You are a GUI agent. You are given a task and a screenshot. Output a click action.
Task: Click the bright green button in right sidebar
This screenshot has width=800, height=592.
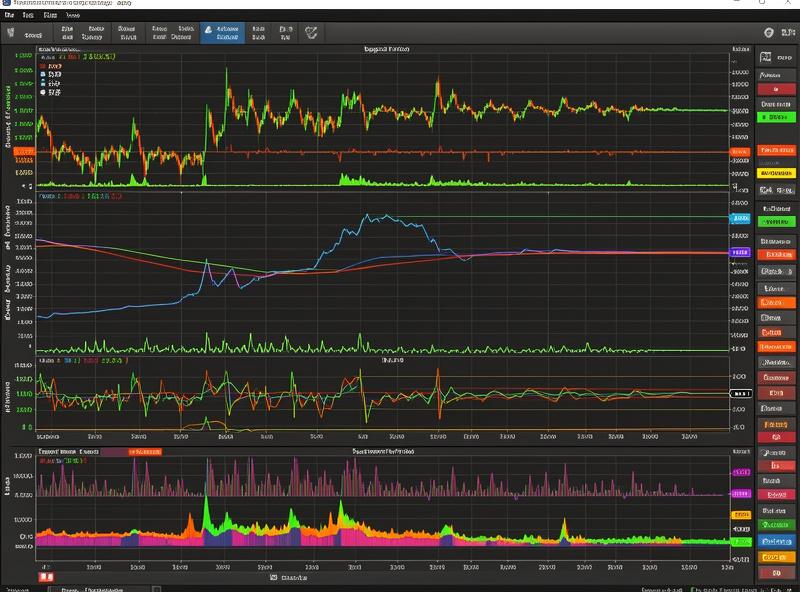(x=776, y=117)
